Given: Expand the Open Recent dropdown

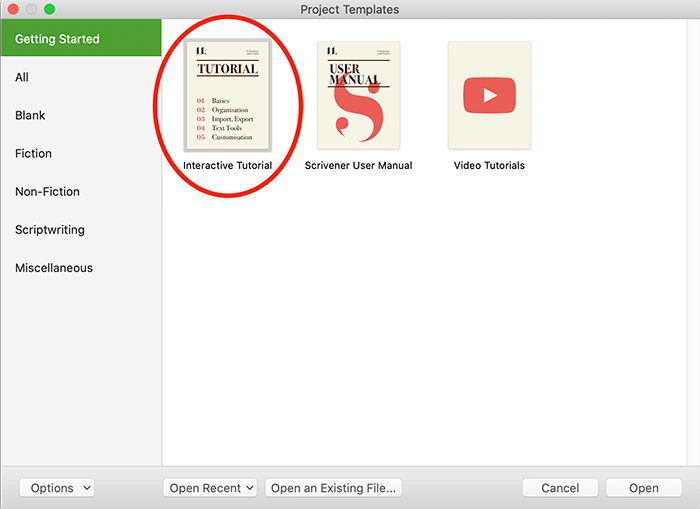Looking at the screenshot, I should (x=210, y=488).
